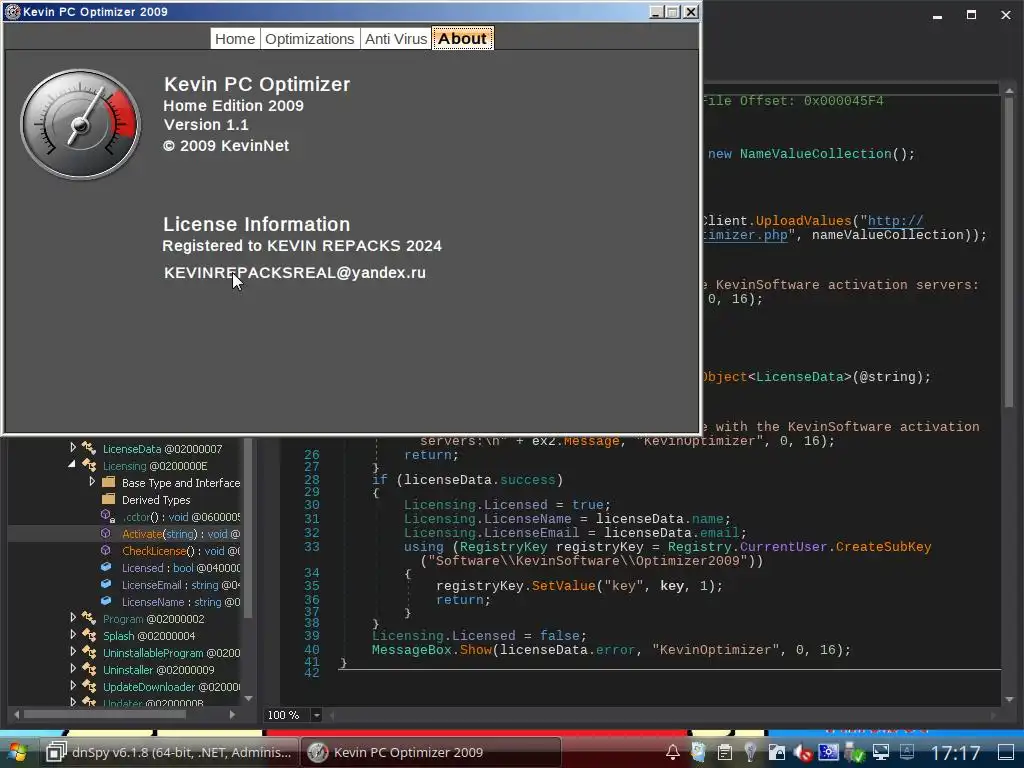This screenshot has height=768, width=1024.
Task: Click tree panel scroll-down arrow
Action: click(248, 699)
